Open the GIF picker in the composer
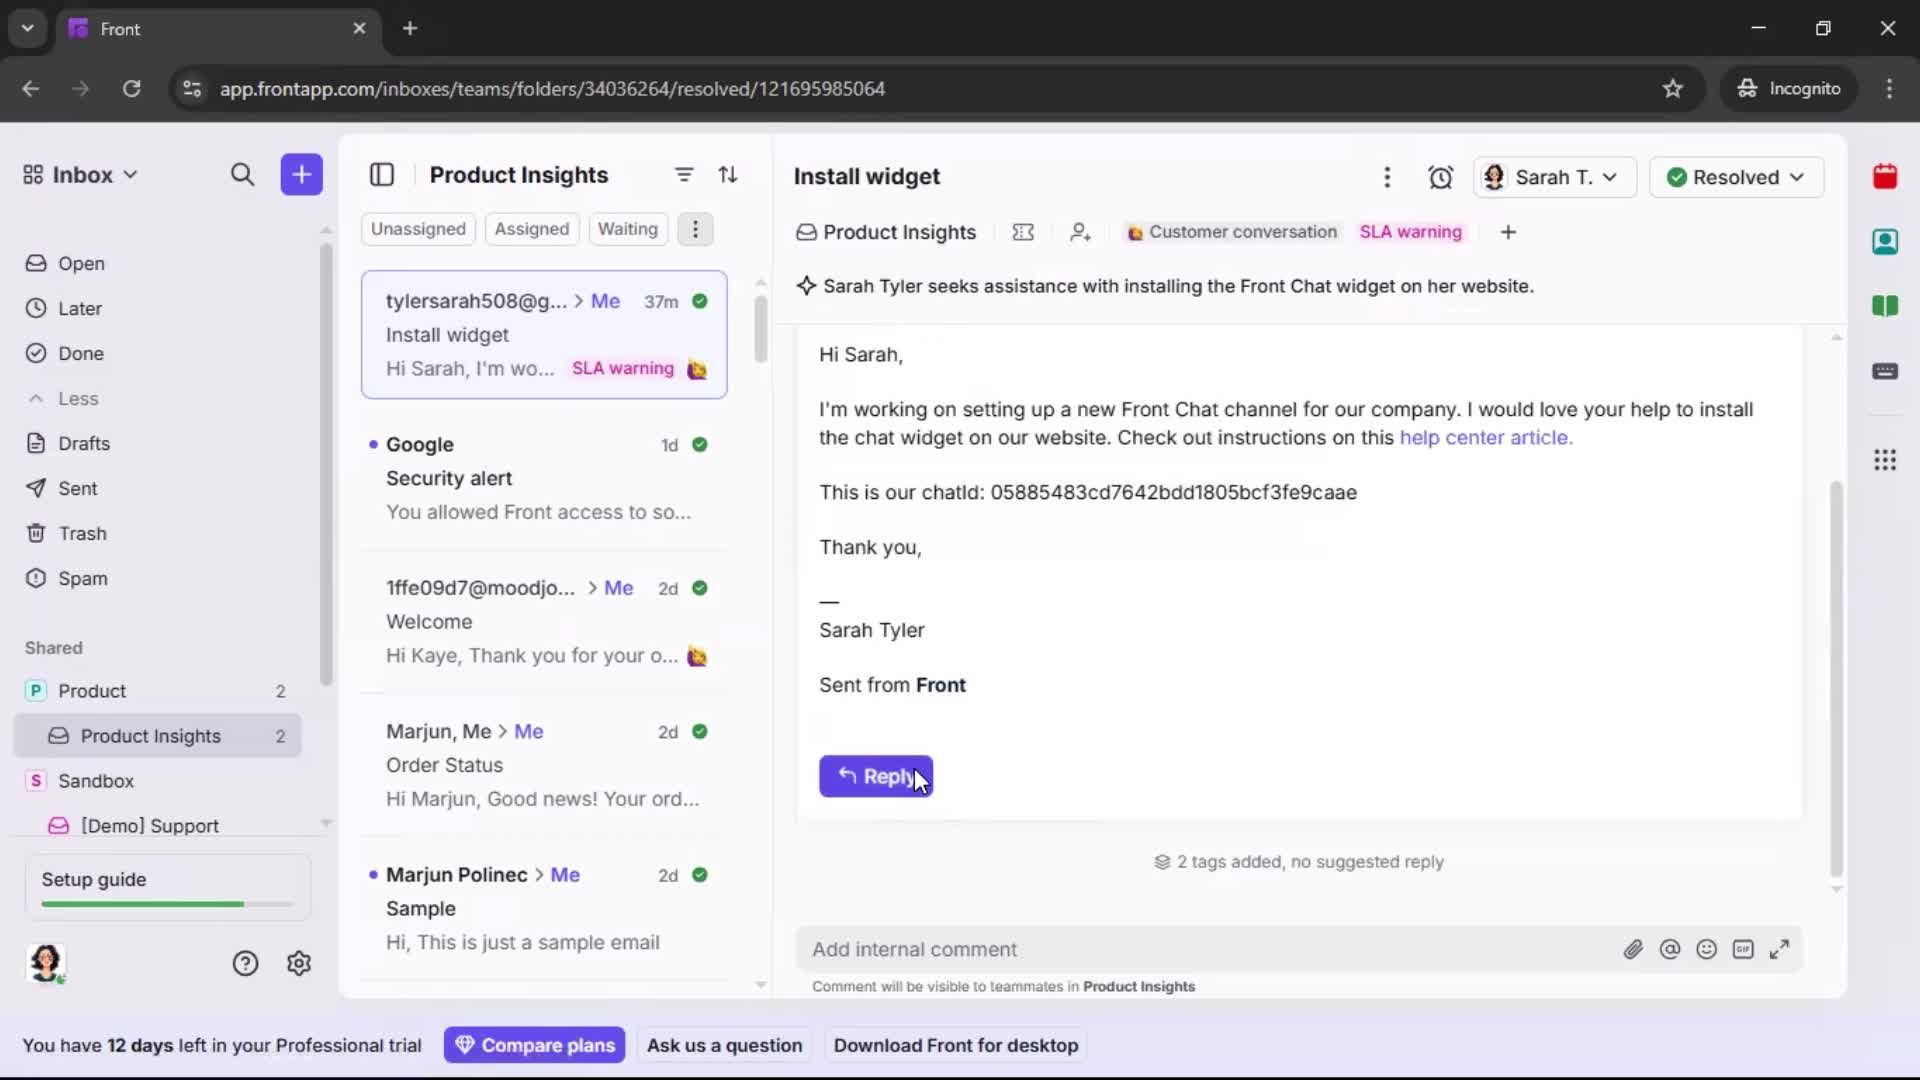 pyautogui.click(x=1744, y=949)
